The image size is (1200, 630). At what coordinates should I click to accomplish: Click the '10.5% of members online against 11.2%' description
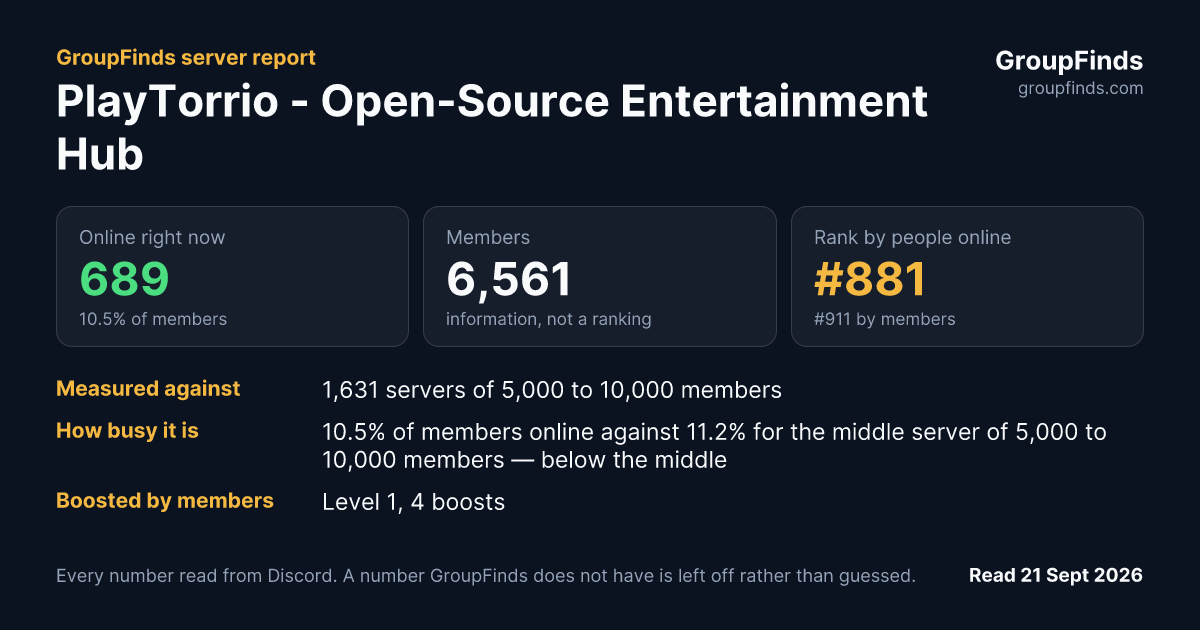[714, 446]
